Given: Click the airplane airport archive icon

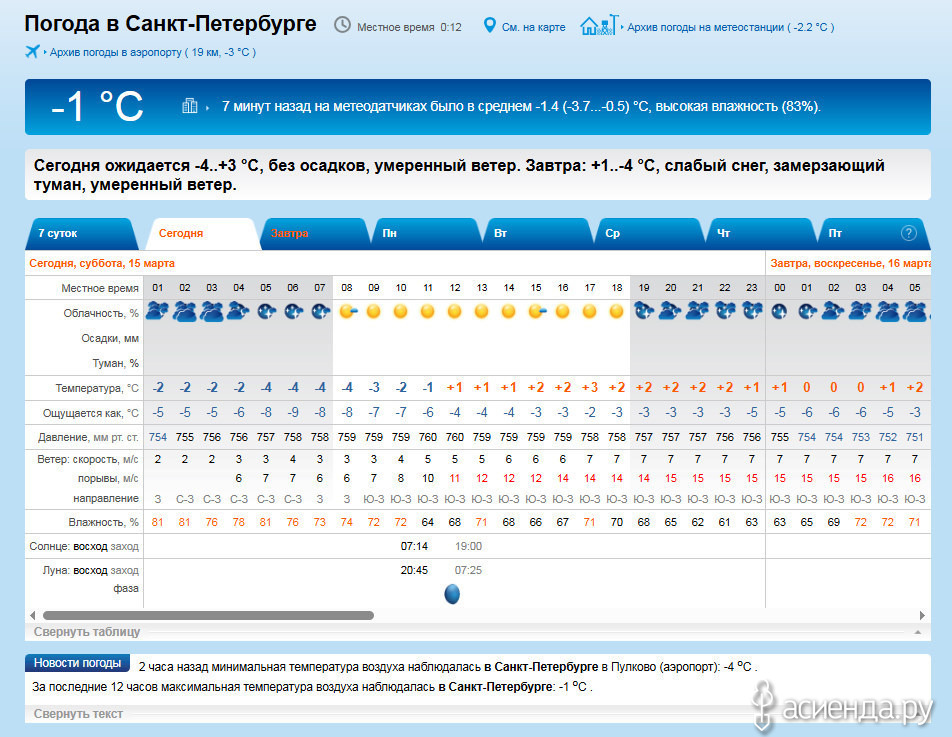Looking at the screenshot, I should (32, 52).
